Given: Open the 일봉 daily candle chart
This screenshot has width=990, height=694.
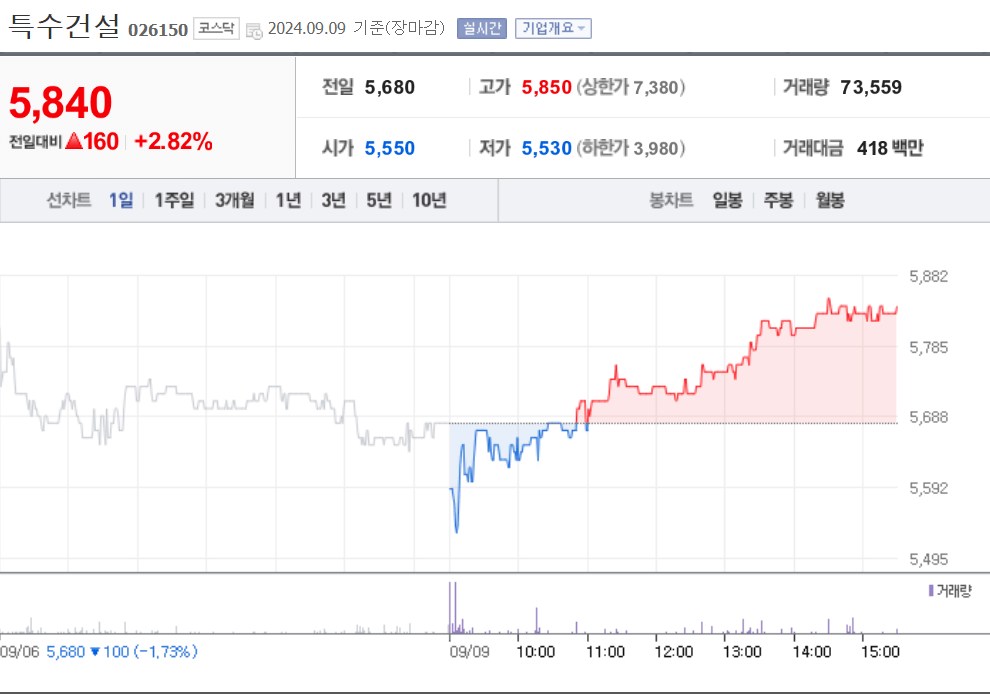Looking at the screenshot, I should point(727,200).
